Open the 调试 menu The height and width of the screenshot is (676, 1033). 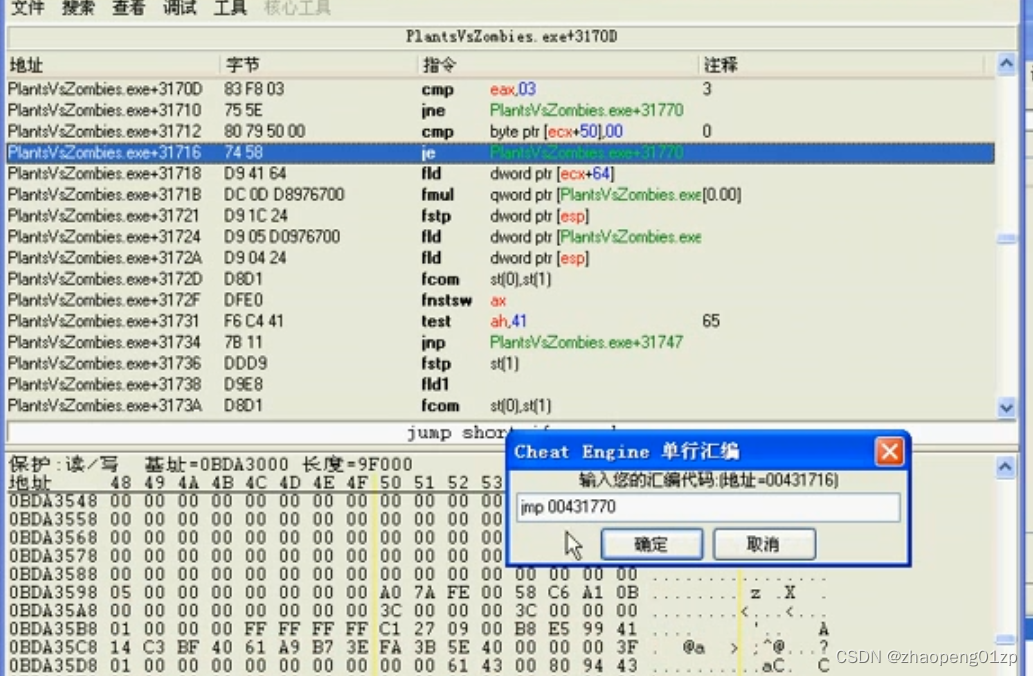pos(179,7)
